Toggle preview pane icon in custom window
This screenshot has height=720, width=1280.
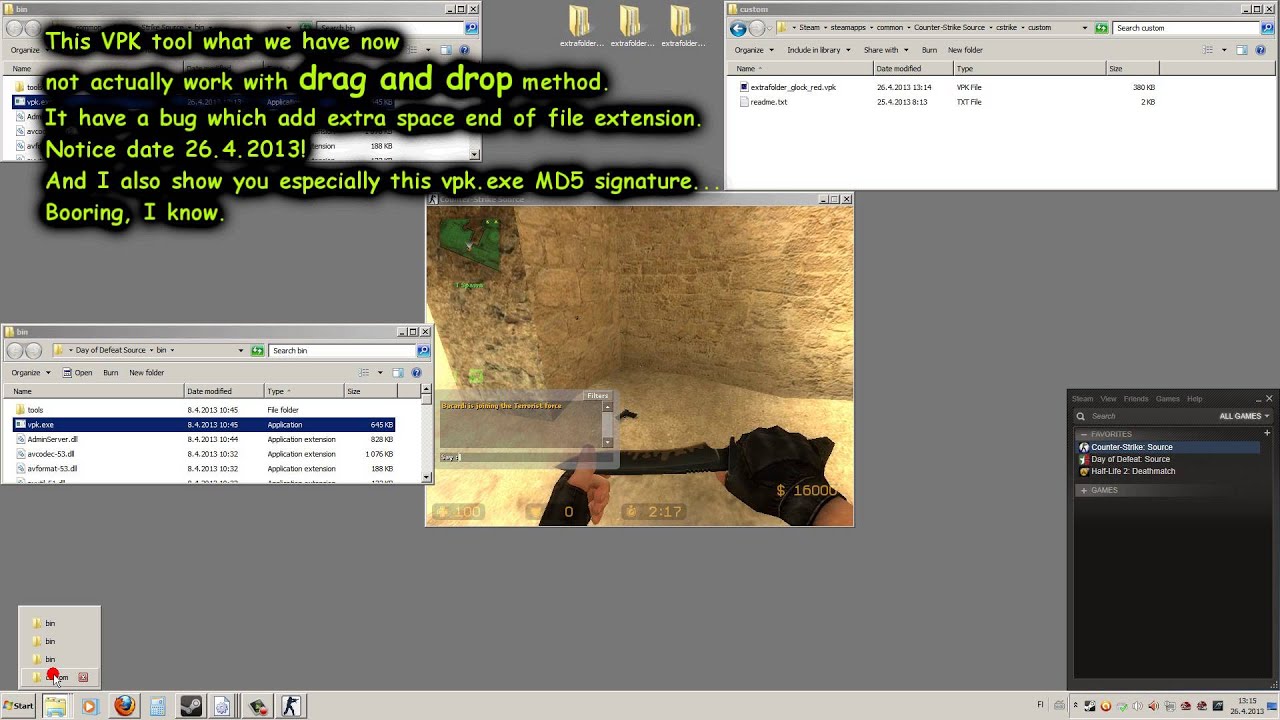coord(1242,50)
